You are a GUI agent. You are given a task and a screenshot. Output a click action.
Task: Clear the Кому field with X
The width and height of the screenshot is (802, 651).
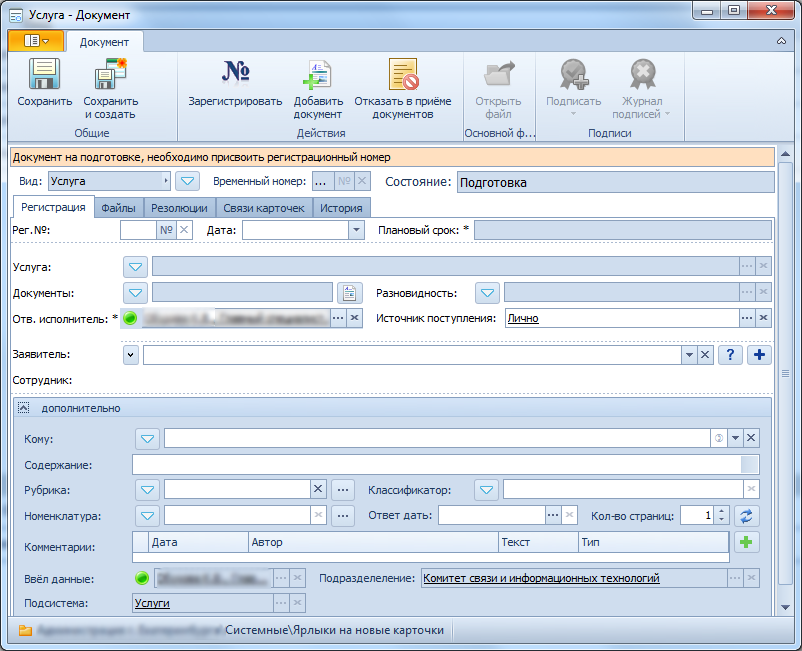[751, 438]
